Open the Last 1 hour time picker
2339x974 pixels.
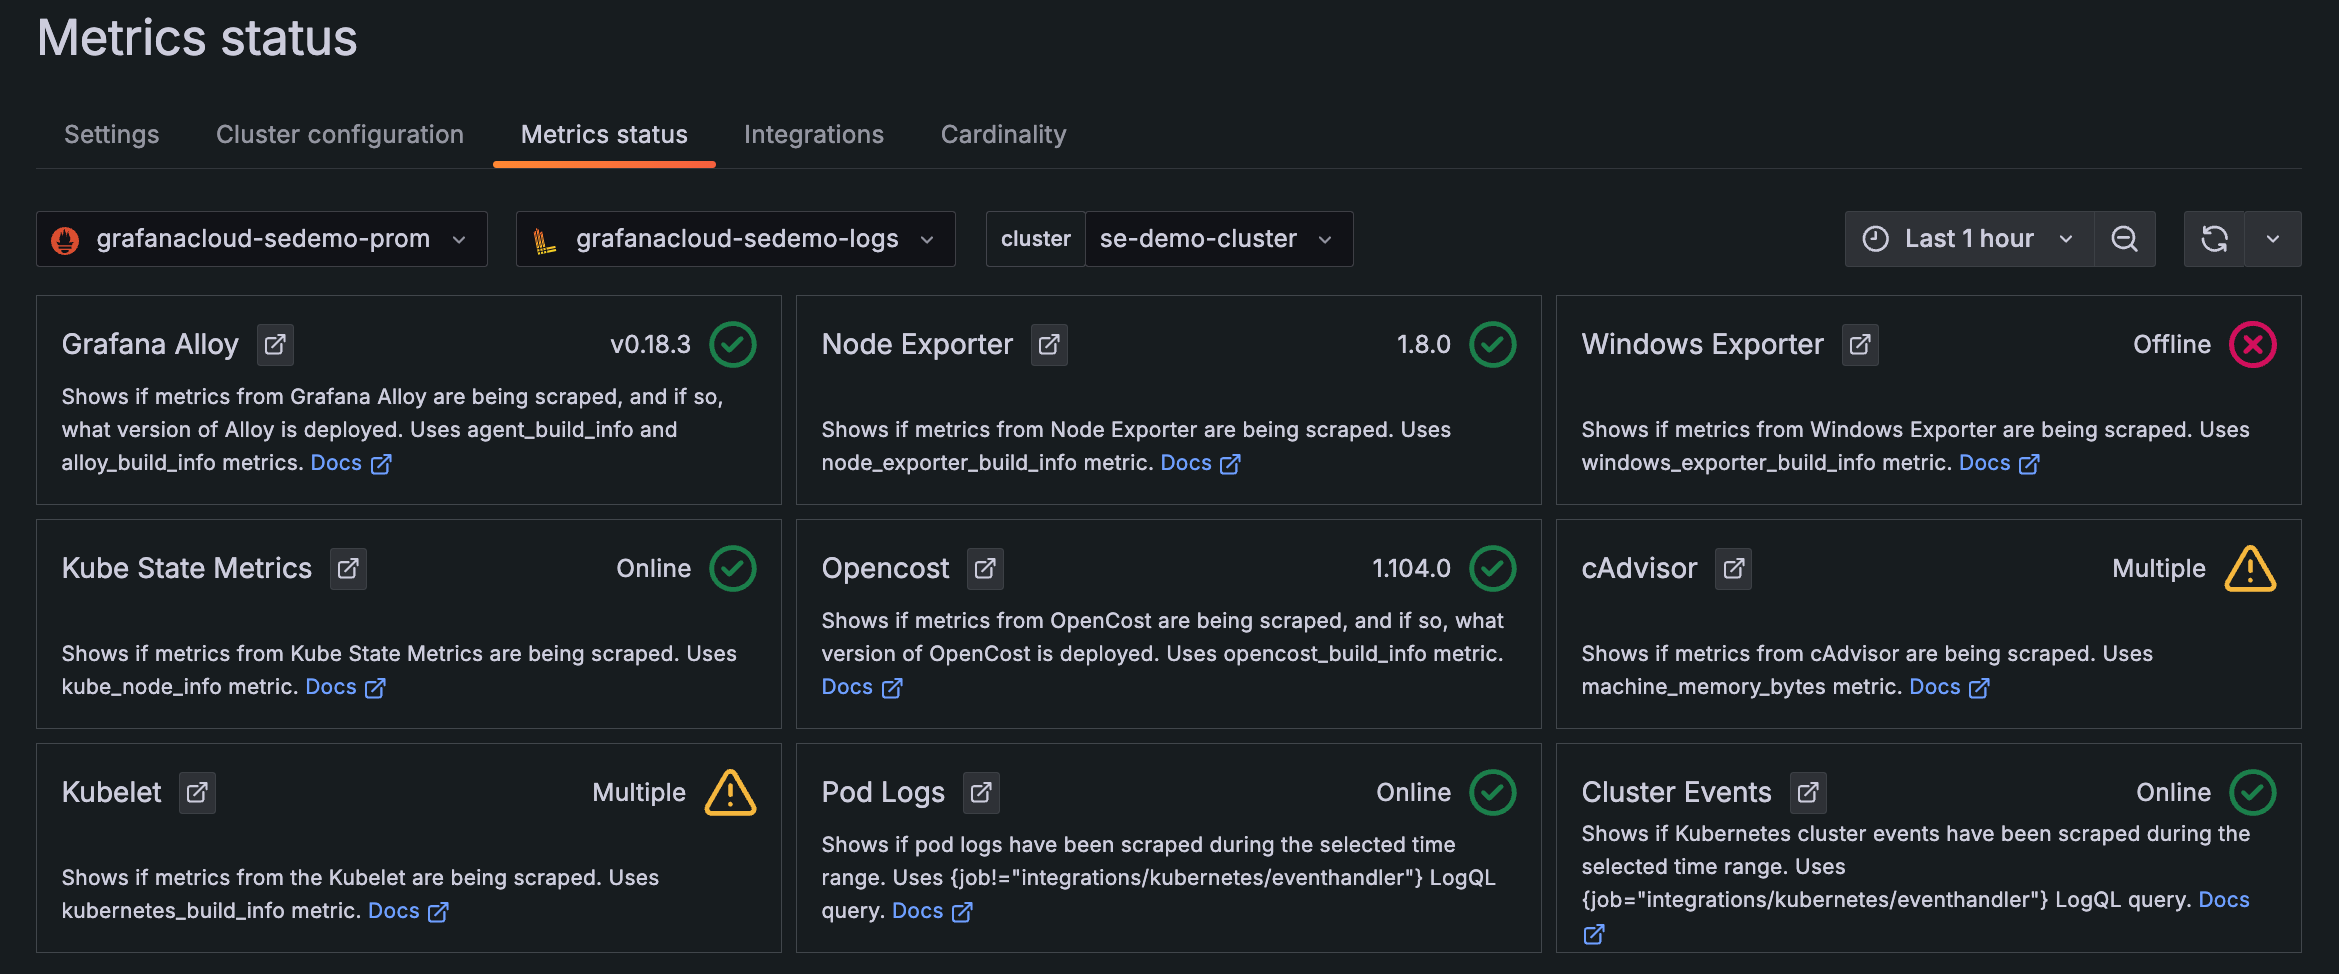(x=1968, y=239)
